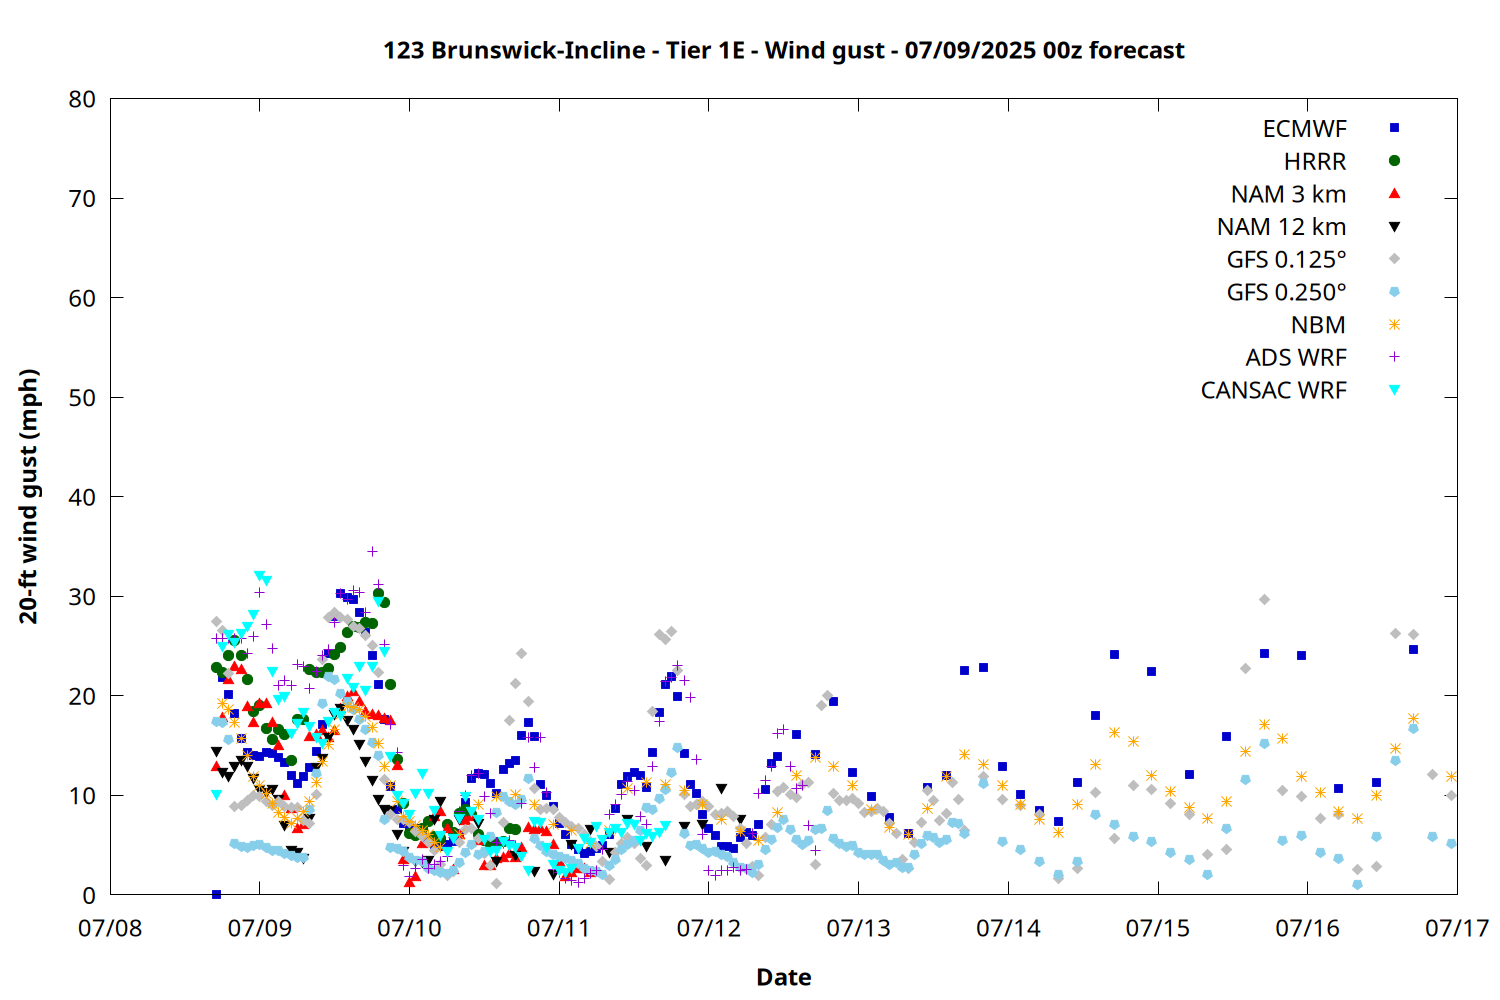Click the gray diamond GFS 0.125° marker
Screen dimensions: 1500x1000
pyautogui.click(x=1394, y=259)
